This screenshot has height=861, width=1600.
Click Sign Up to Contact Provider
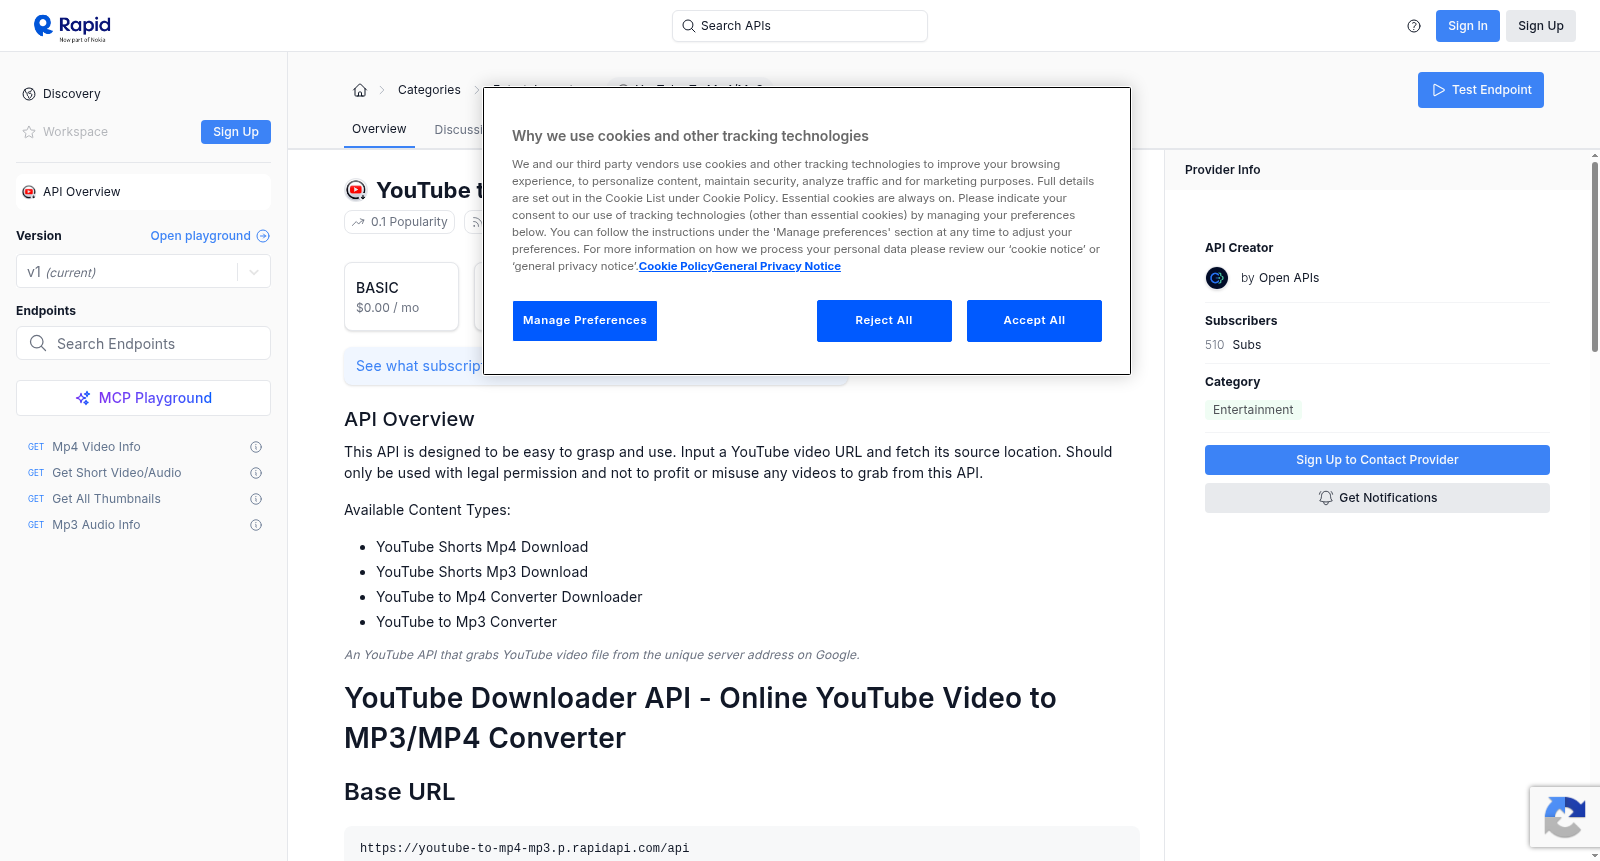tap(1377, 460)
